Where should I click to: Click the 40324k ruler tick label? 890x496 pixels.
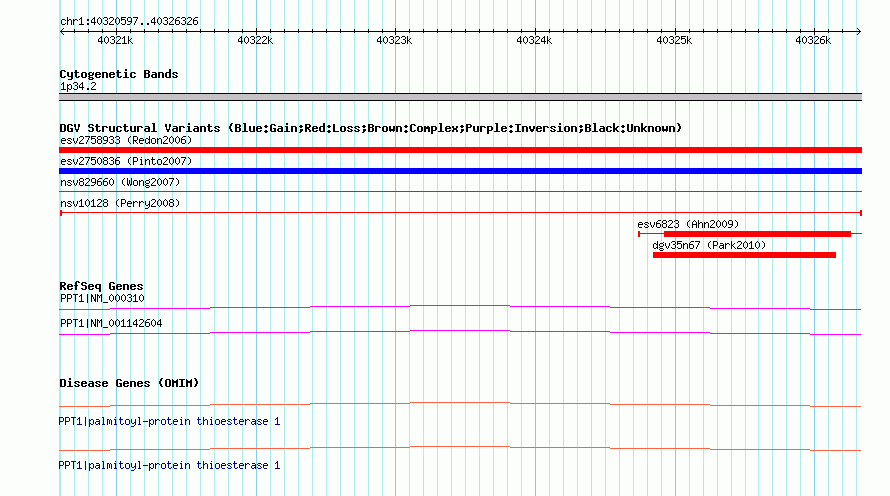tap(534, 40)
